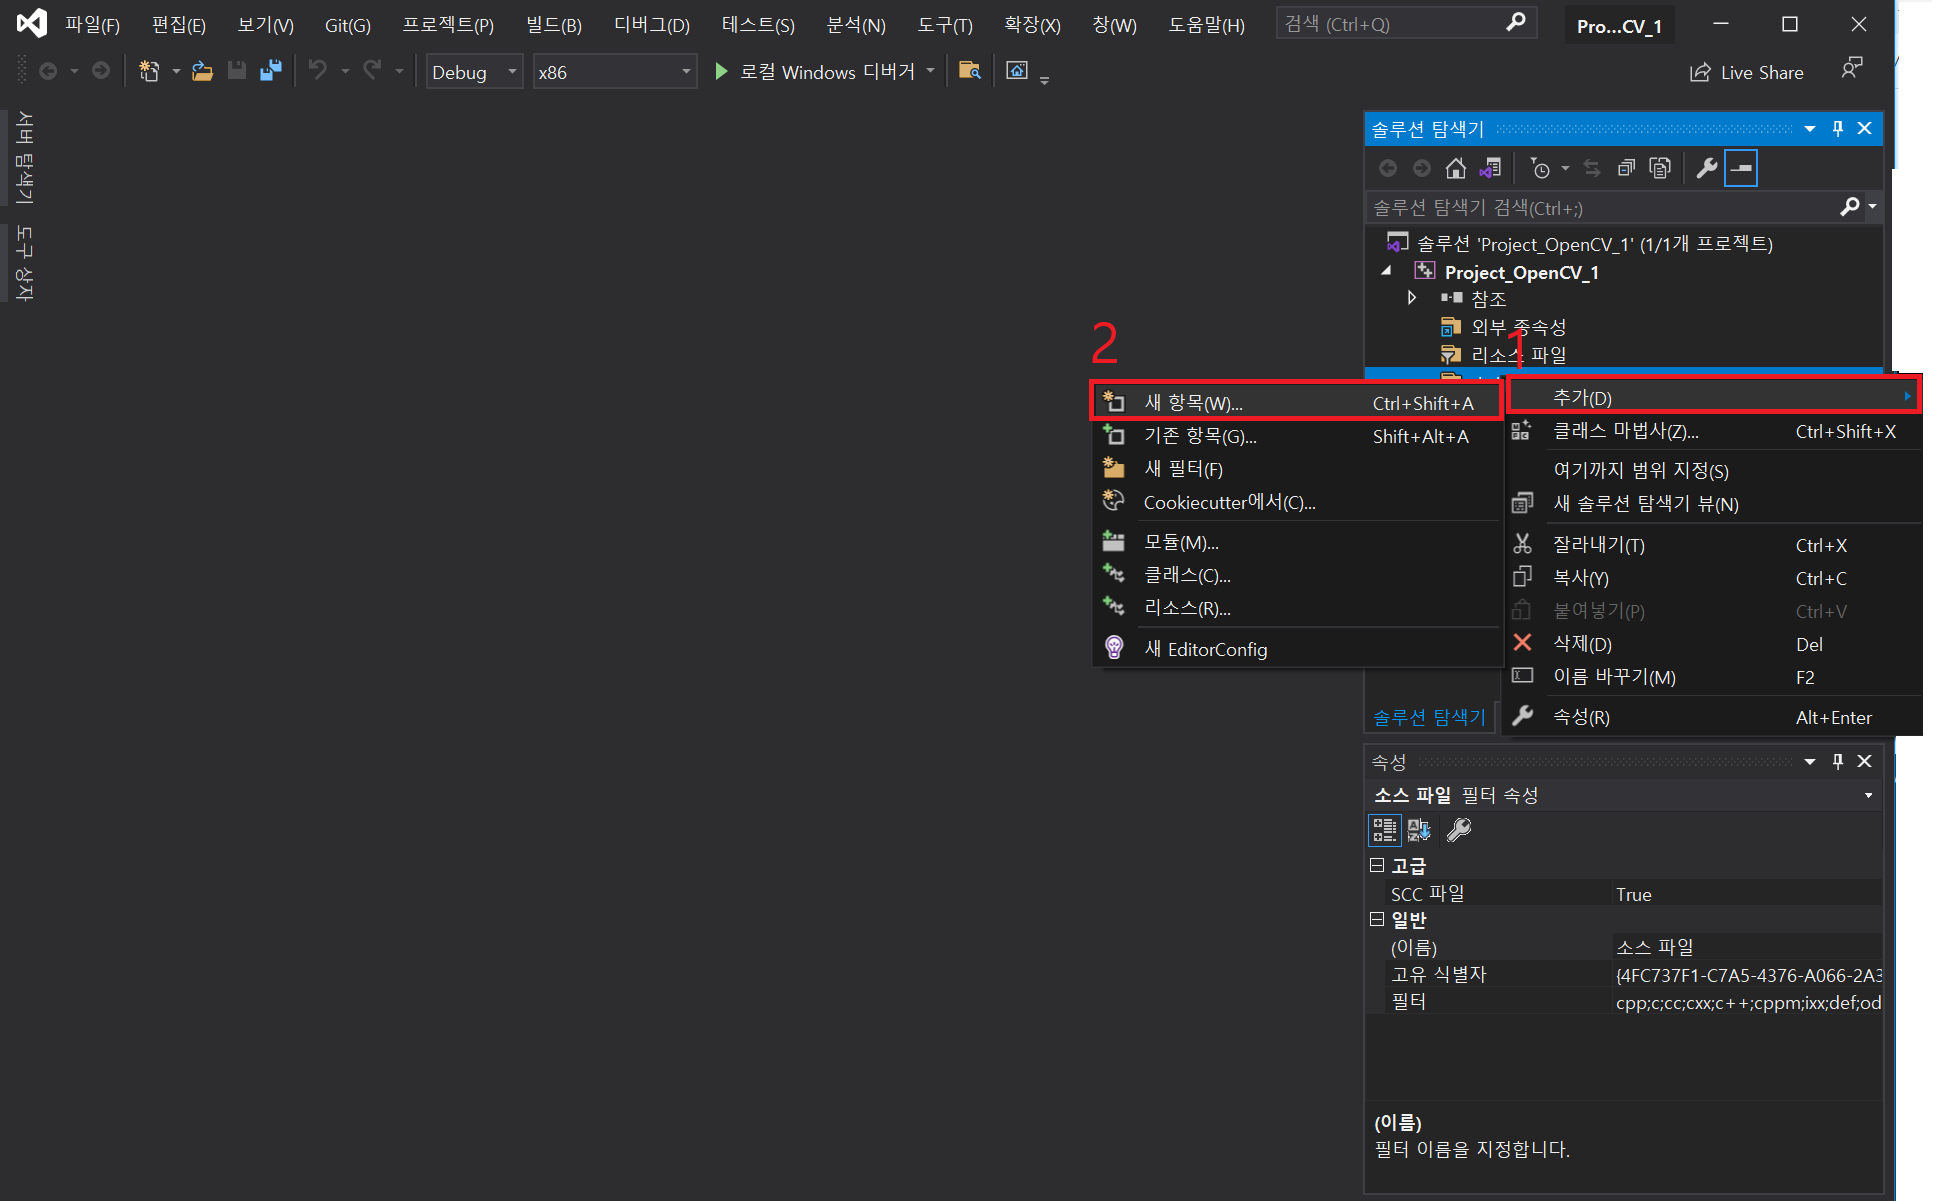This screenshot has width=1943, height=1201.
Task: Click Open File folder icon in toolbar
Action: point(202,71)
